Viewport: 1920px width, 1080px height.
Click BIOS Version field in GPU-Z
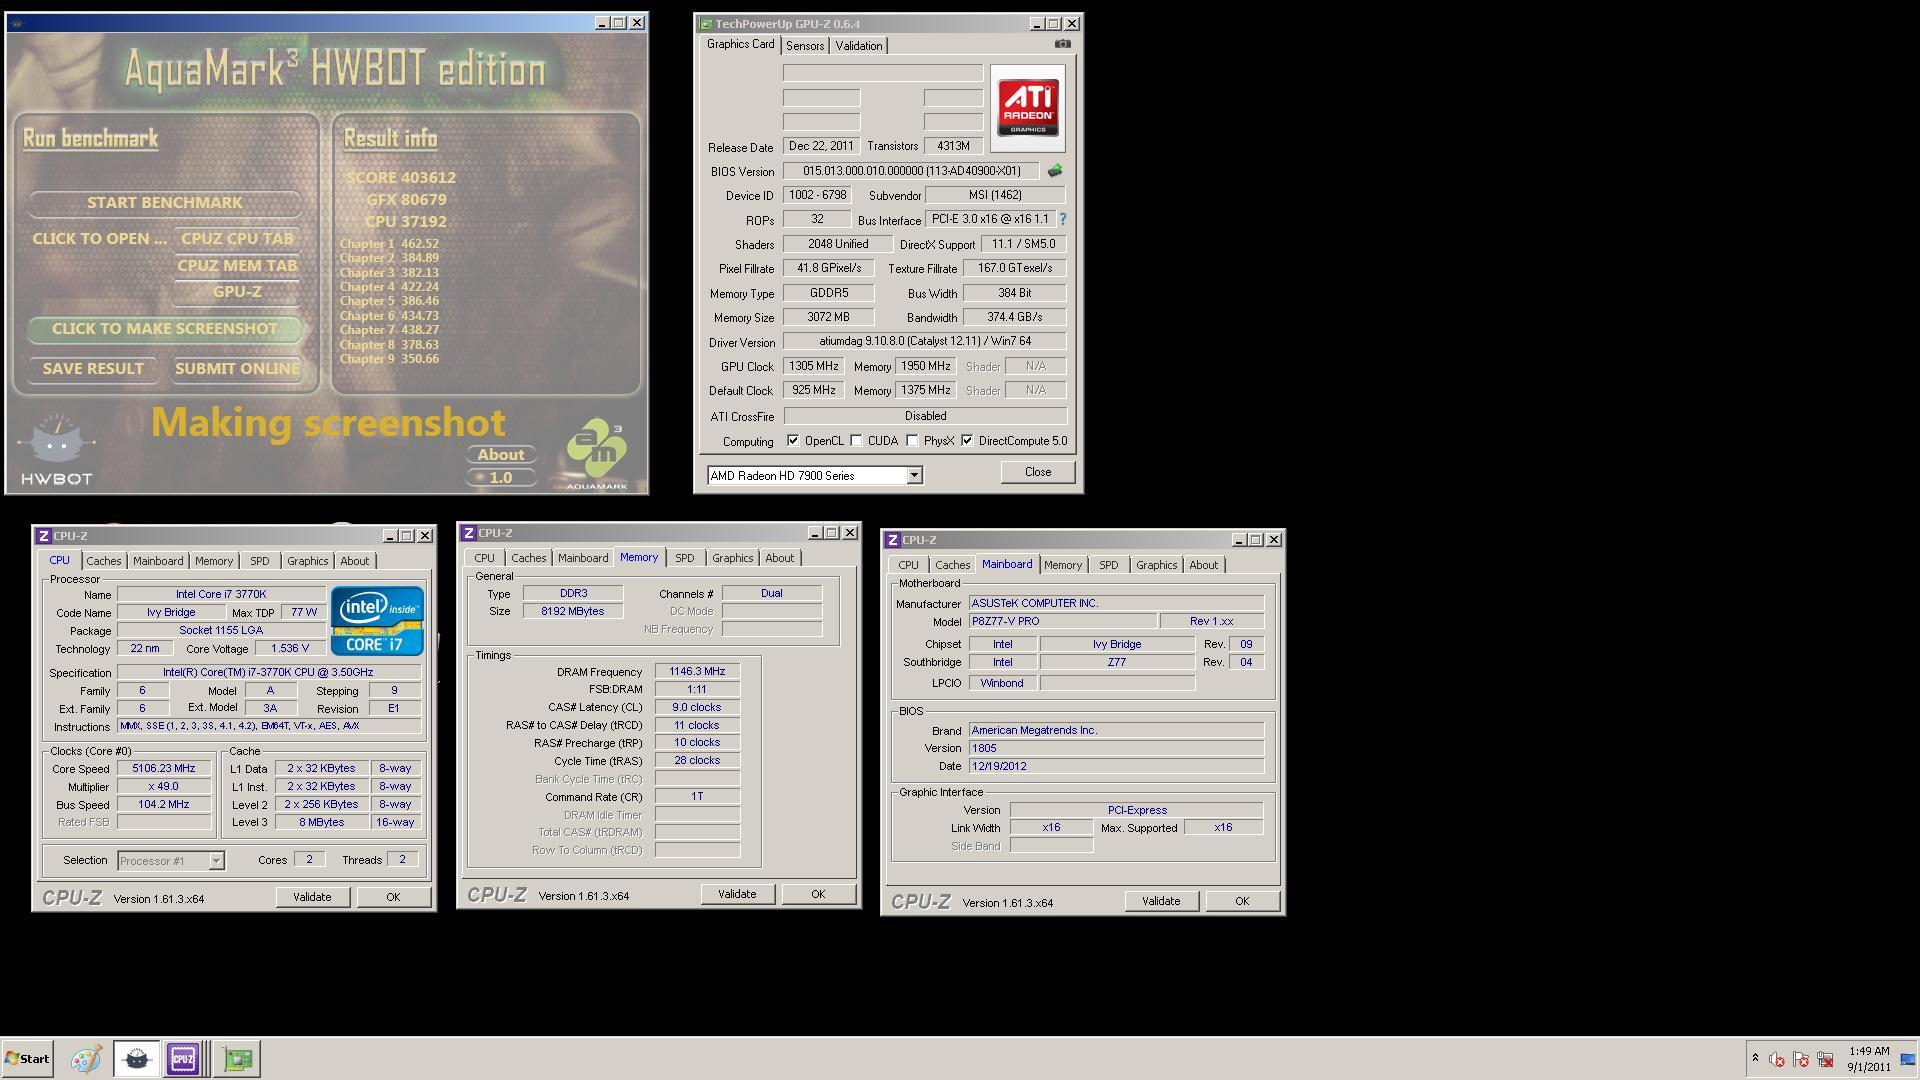910,171
